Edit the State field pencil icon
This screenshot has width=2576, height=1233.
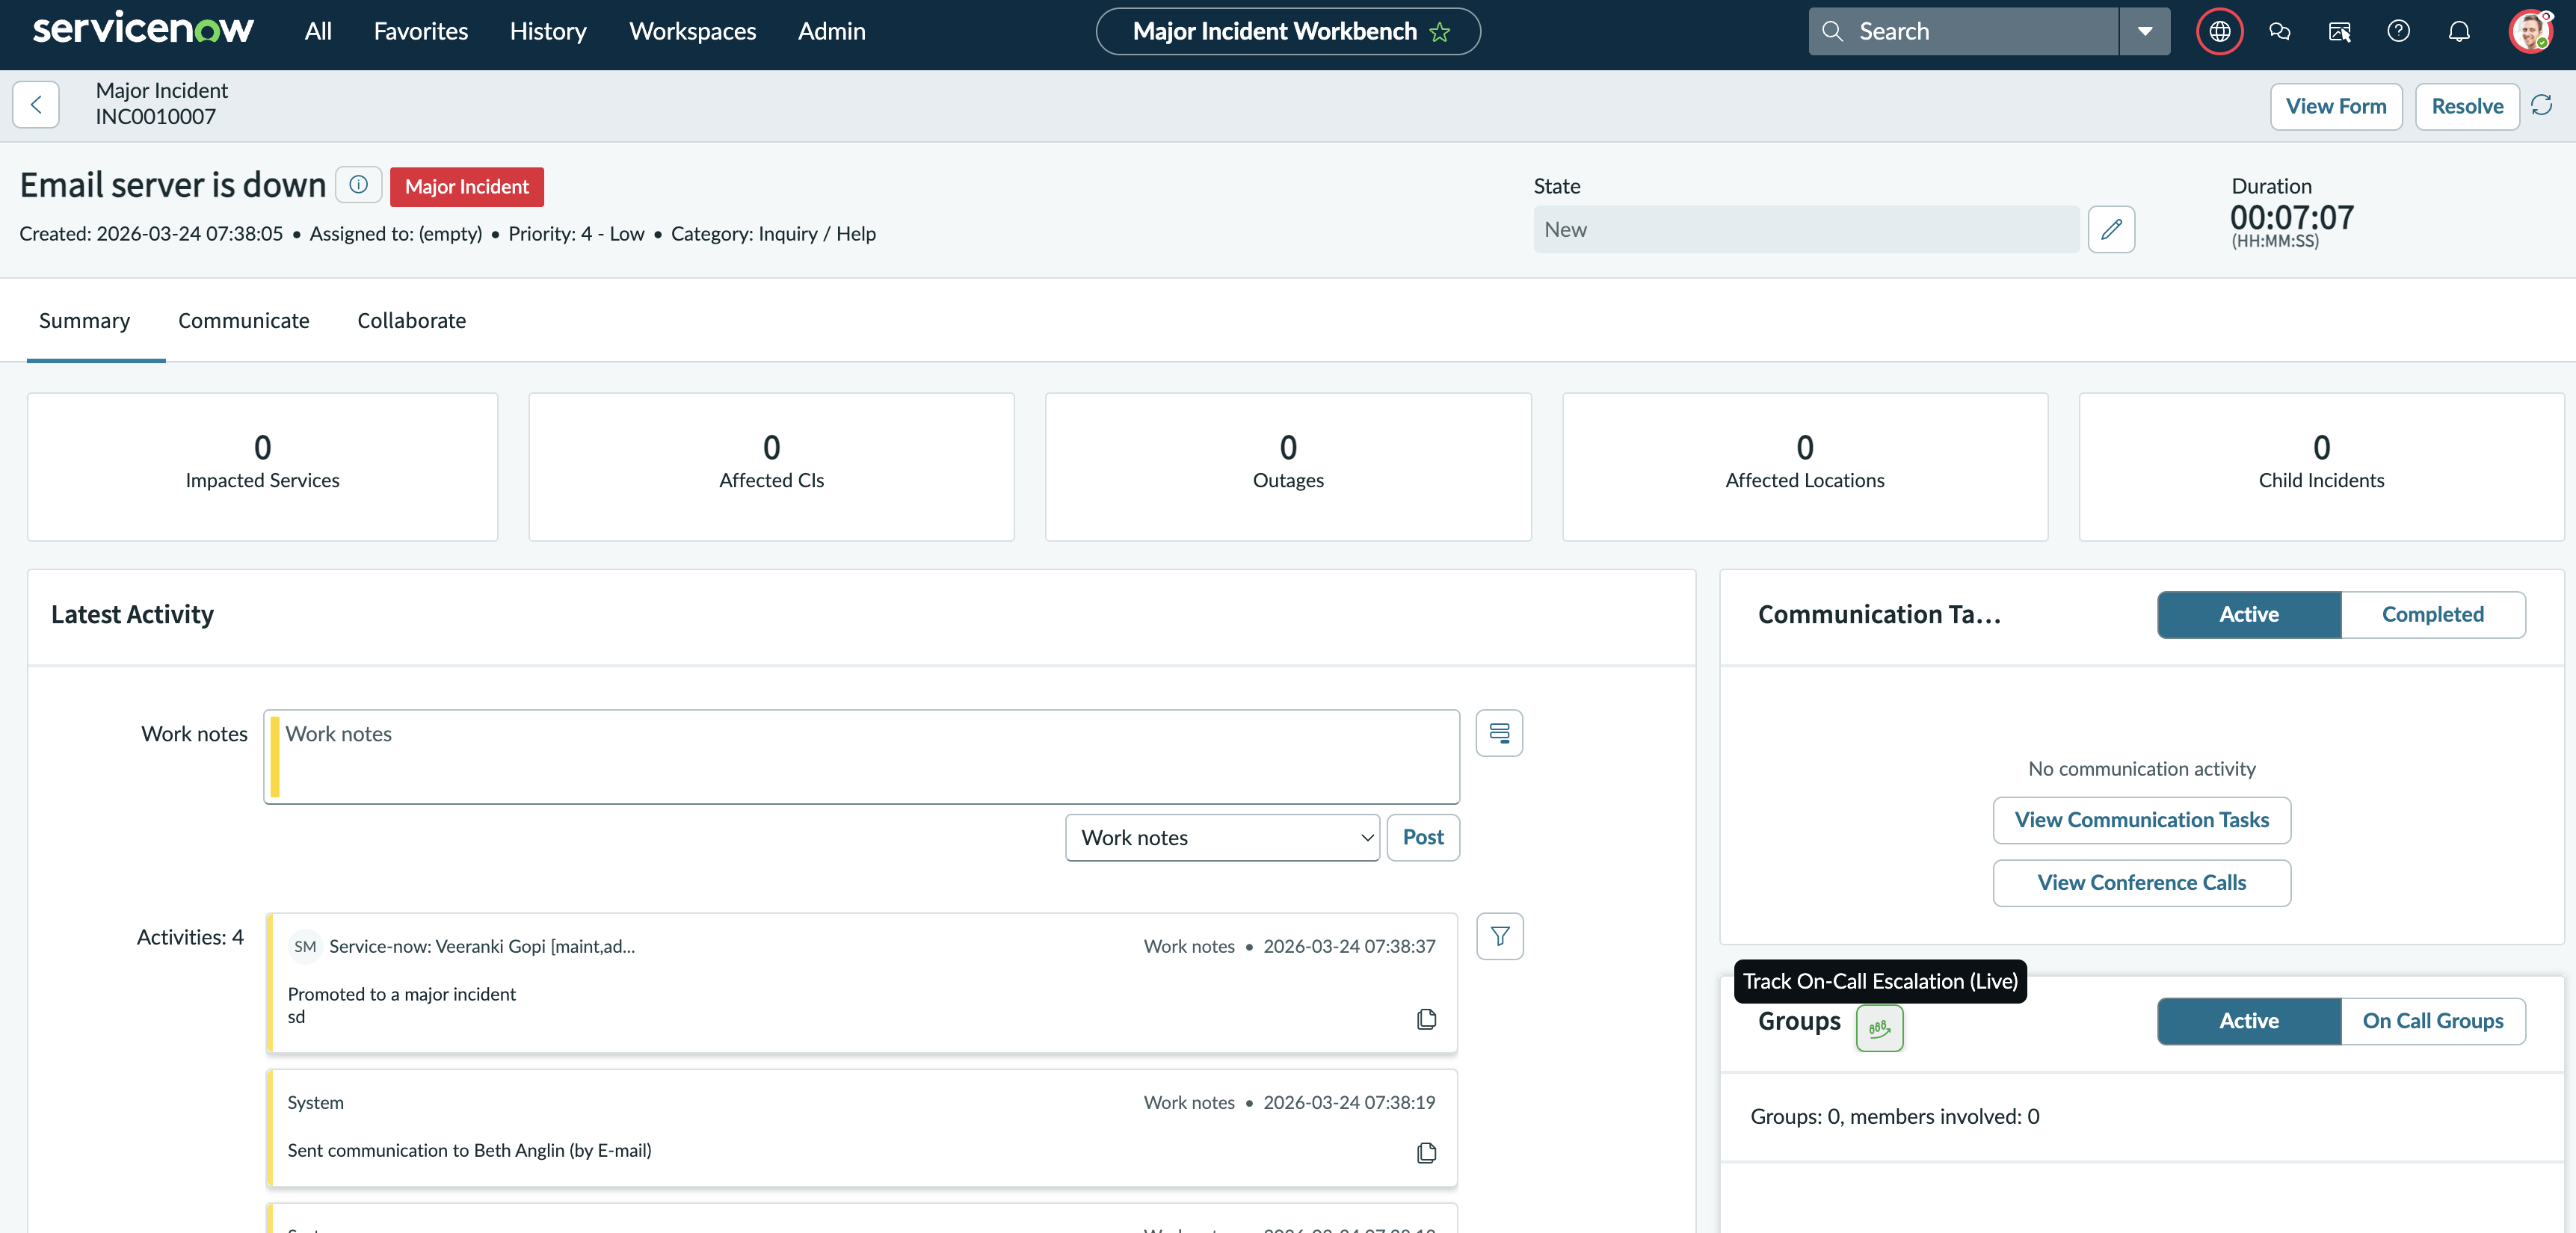[x=2111, y=229]
